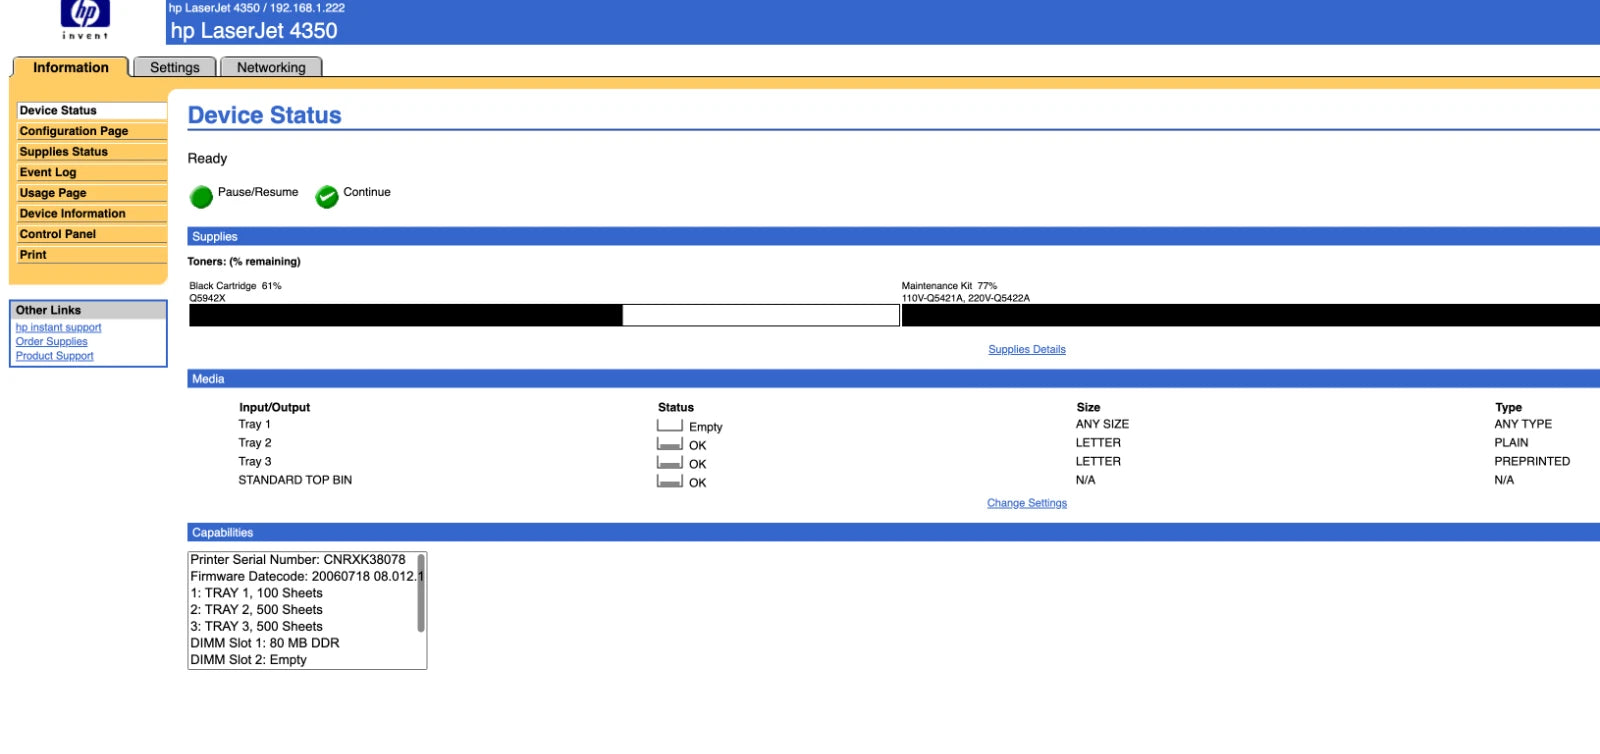Select the TRAY 2, 500 Sheets entry
This screenshot has width=1600, height=754.
coord(257,610)
